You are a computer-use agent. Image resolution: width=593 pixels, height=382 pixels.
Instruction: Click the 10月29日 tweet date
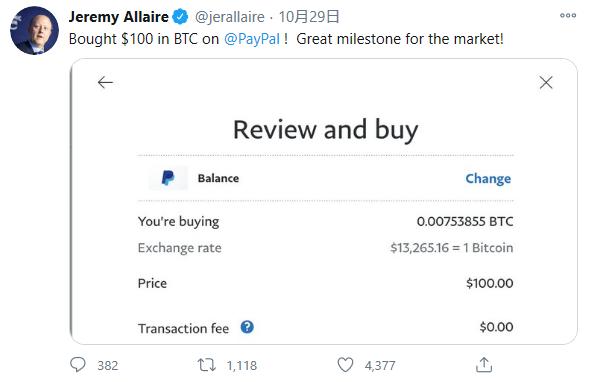click(309, 17)
